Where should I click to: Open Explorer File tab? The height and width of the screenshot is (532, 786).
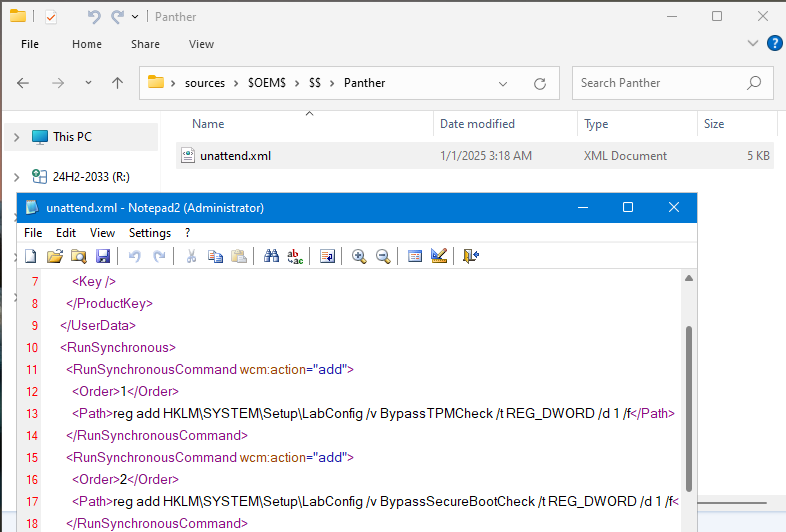coord(30,44)
